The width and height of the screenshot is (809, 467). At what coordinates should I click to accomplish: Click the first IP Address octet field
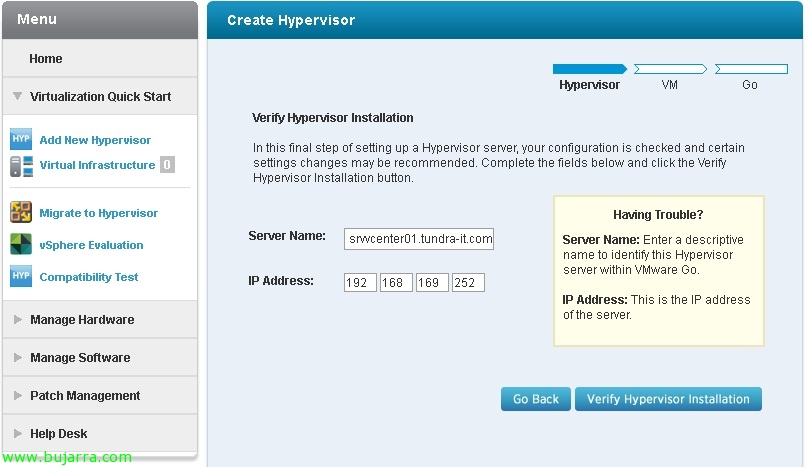point(359,283)
